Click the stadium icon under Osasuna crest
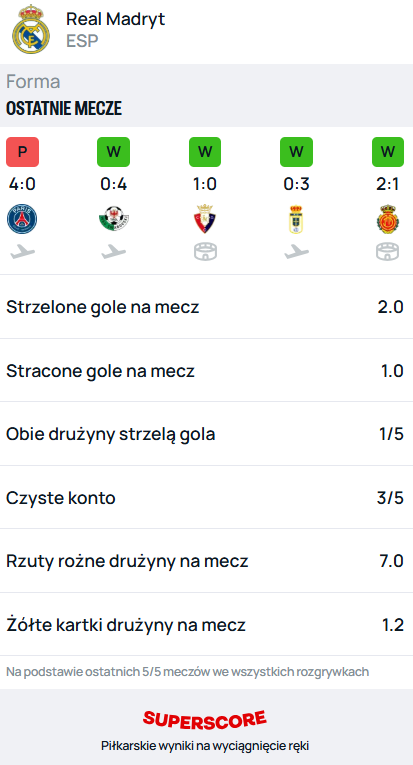413x765 pixels. coord(205,252)
